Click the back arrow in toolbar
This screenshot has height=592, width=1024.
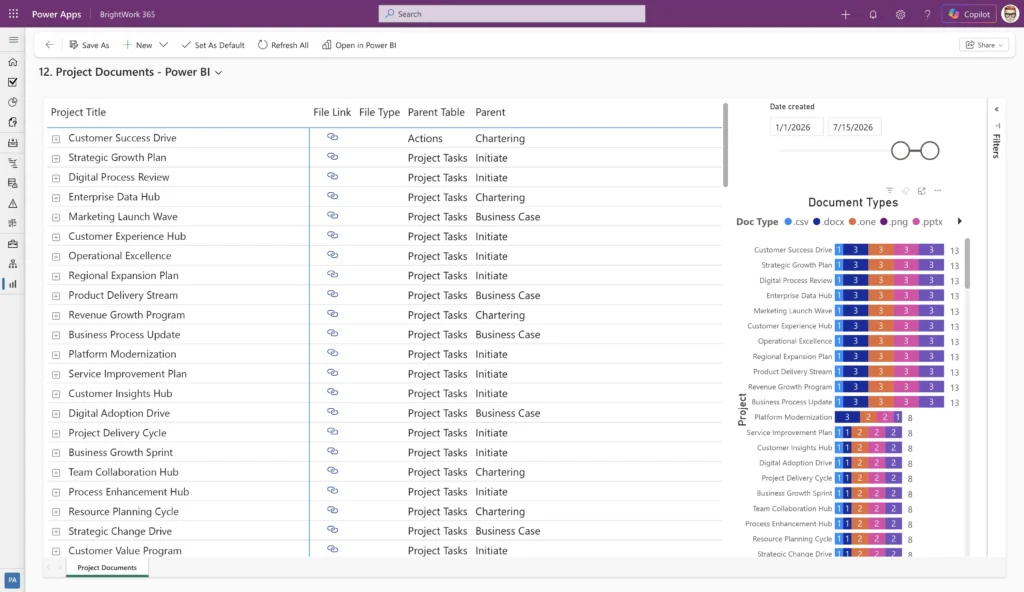tap(50, 45)
